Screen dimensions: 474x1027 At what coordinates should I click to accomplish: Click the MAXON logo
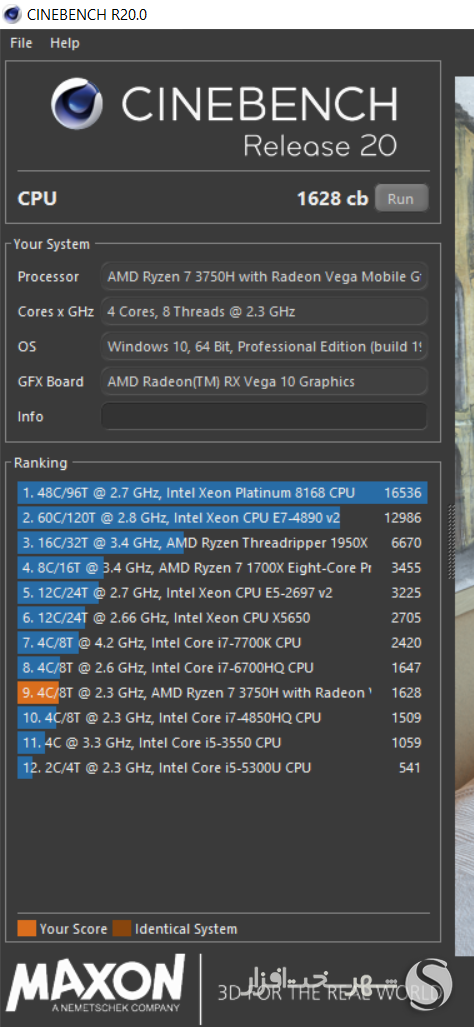coord(96,982)
